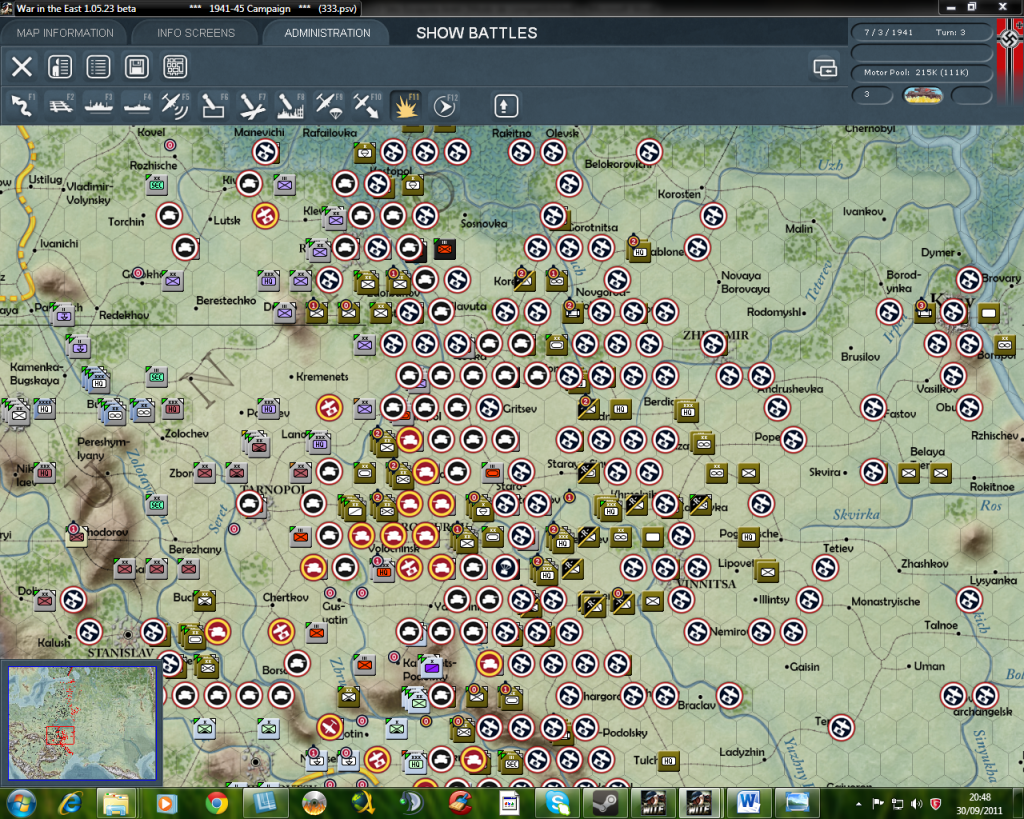The image size is (1024, 819).
Task: Select the ADMINISTRATION tab
Action: [x=327, y=33]
